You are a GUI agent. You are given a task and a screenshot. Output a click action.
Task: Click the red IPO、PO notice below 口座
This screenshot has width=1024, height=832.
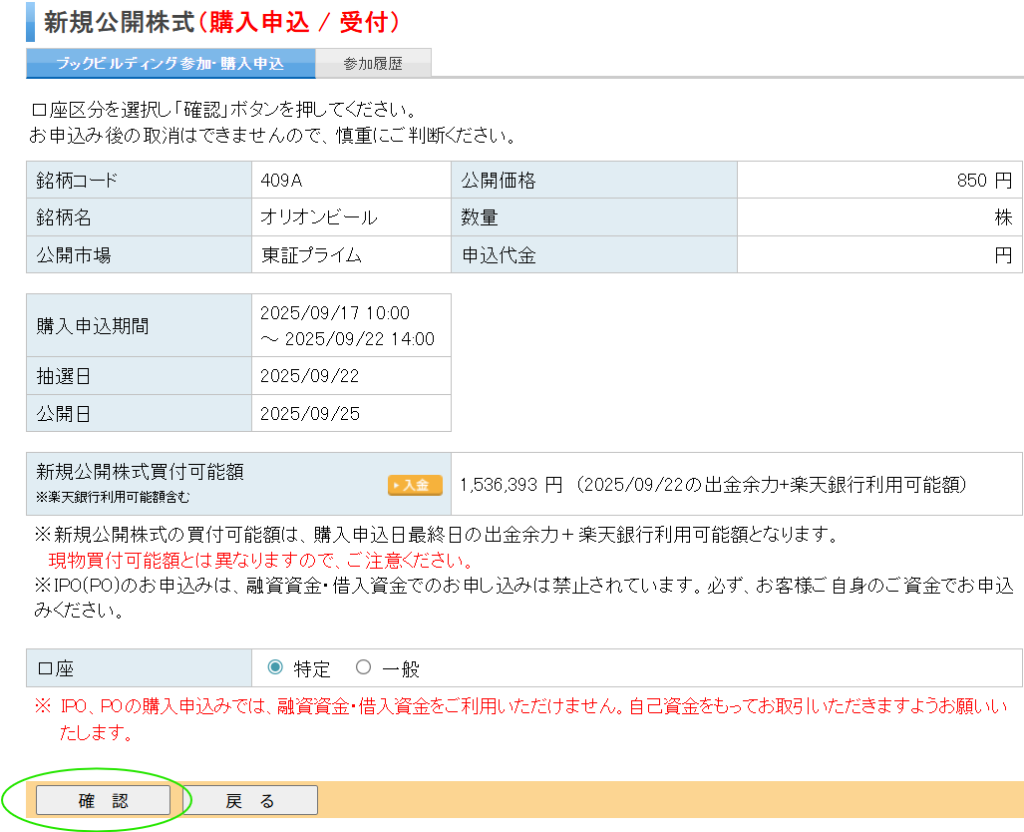click(x=520, y=707)
